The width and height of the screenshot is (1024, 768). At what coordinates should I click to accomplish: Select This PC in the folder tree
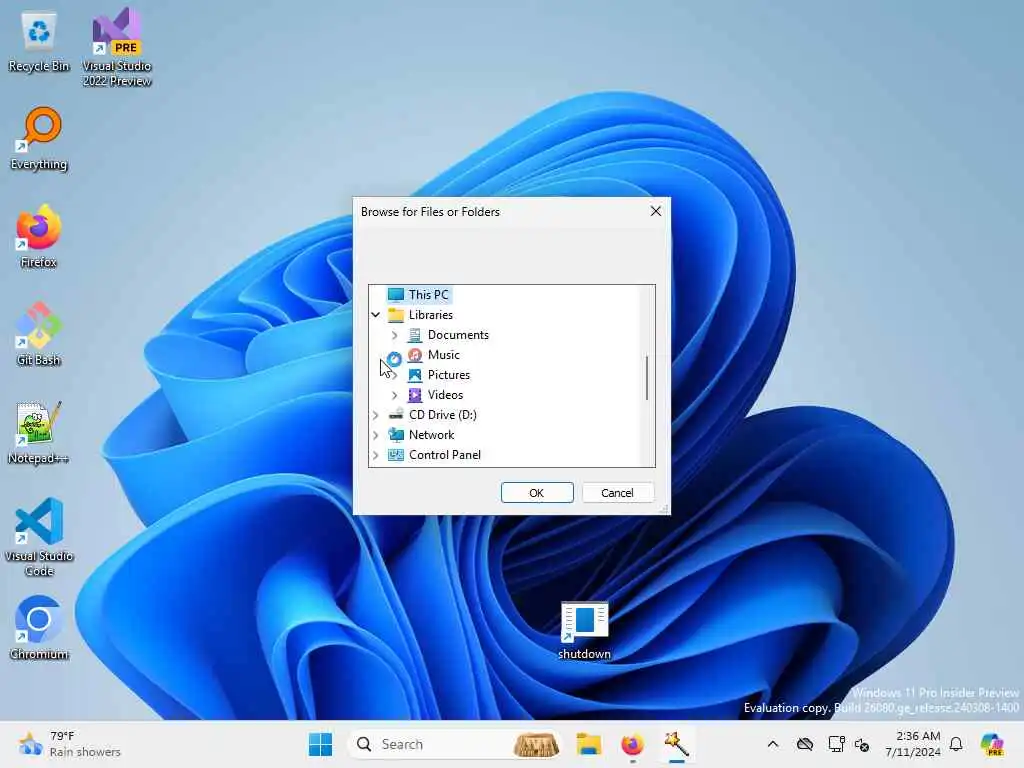tap(428, 295)
